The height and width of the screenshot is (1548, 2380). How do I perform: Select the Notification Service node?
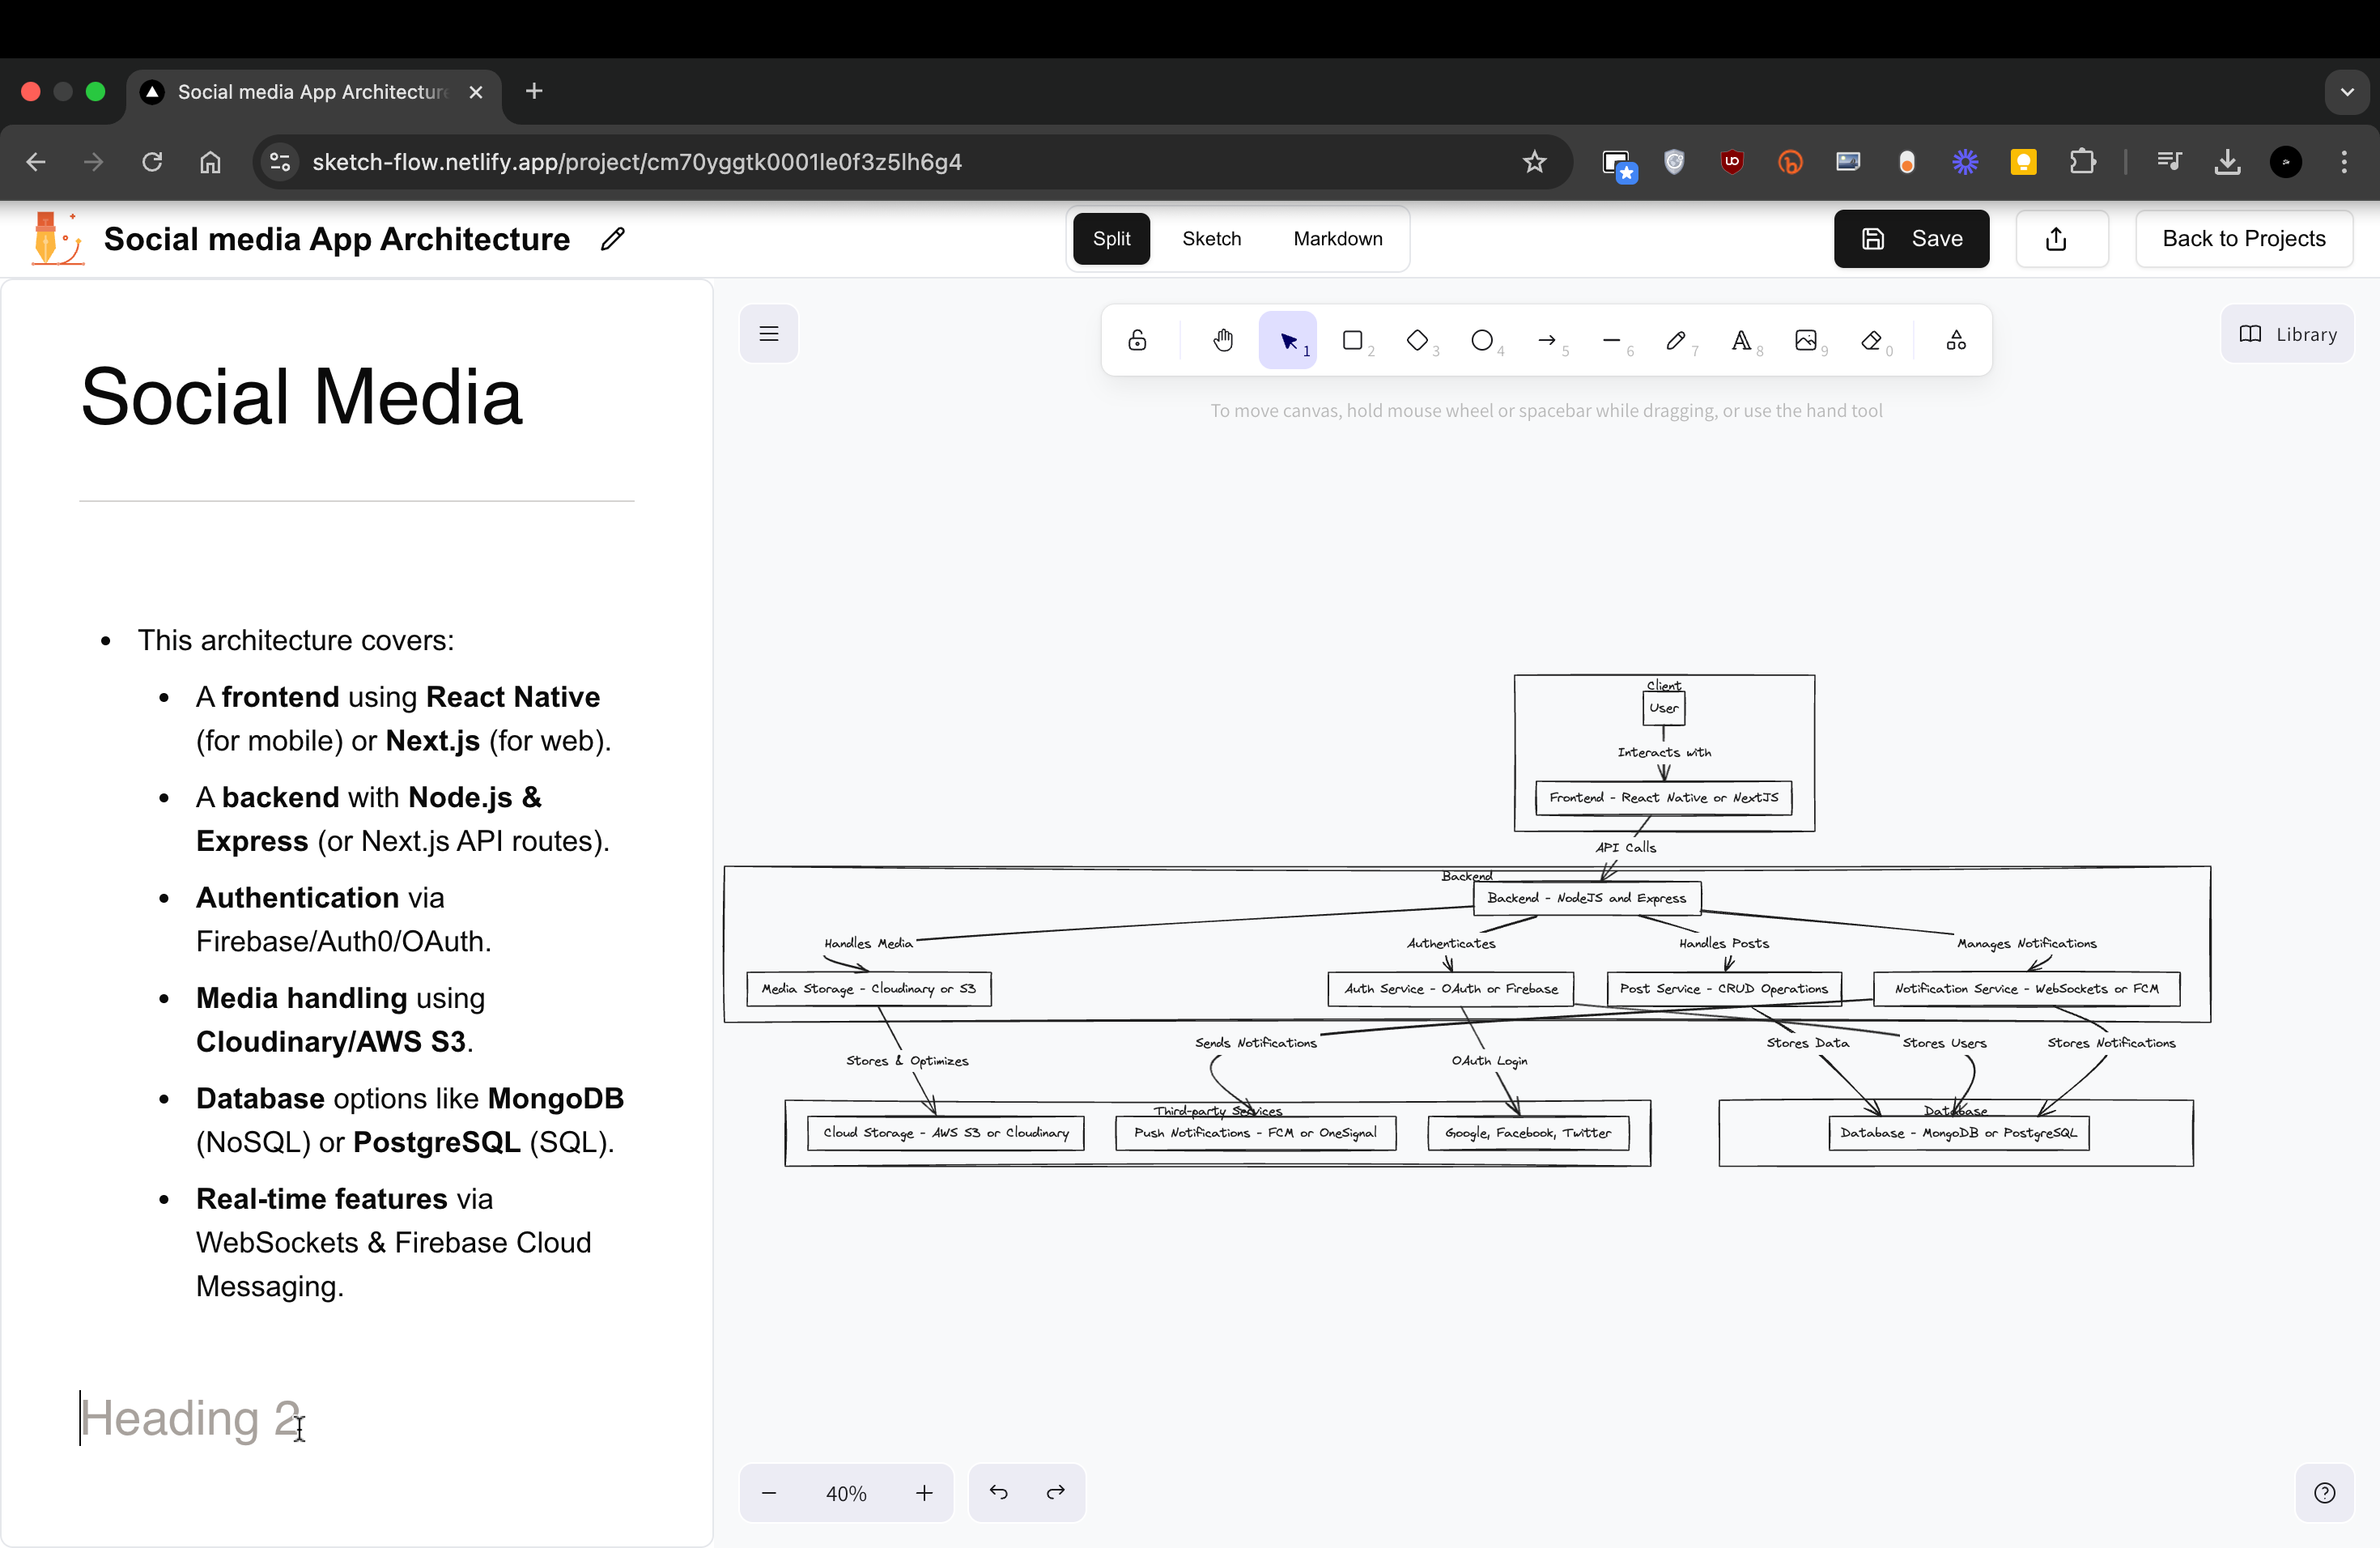pos(2026,989)
